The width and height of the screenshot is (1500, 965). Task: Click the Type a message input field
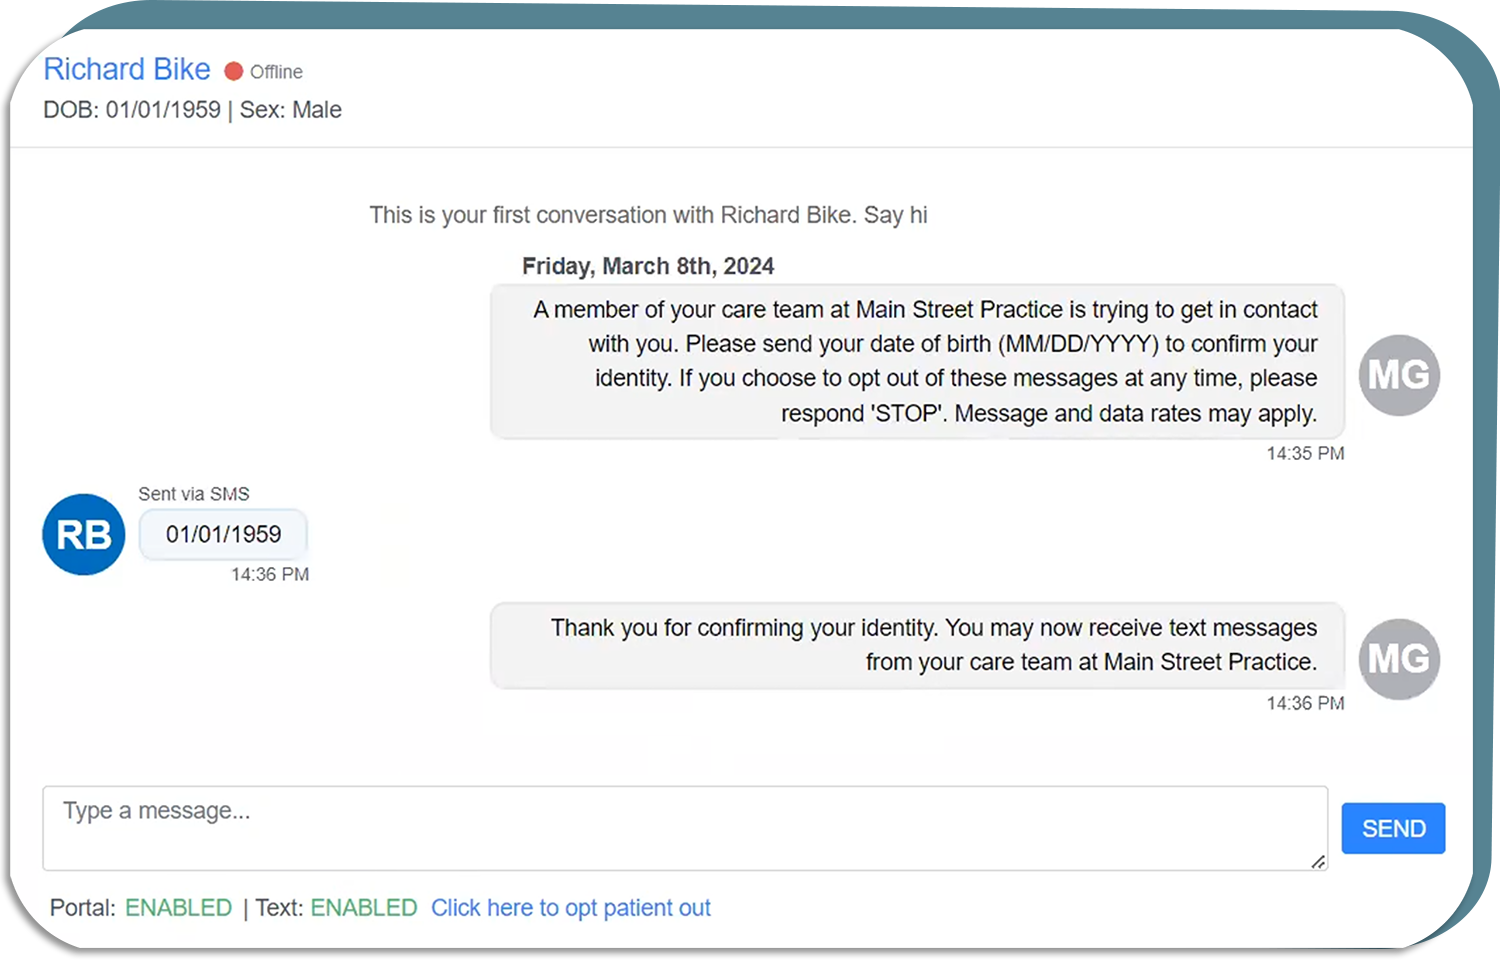(684, 828)
